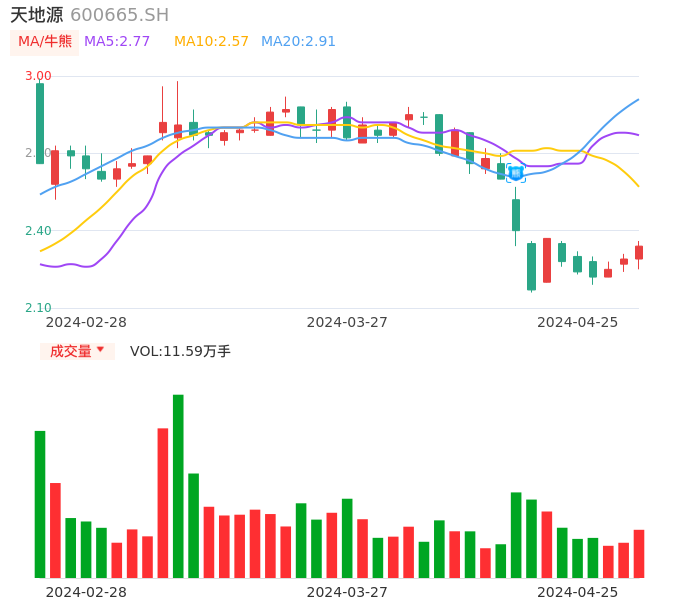Click the rightmost red volume bar
This screenshot has height=606, width=686.
pos(639,553)
